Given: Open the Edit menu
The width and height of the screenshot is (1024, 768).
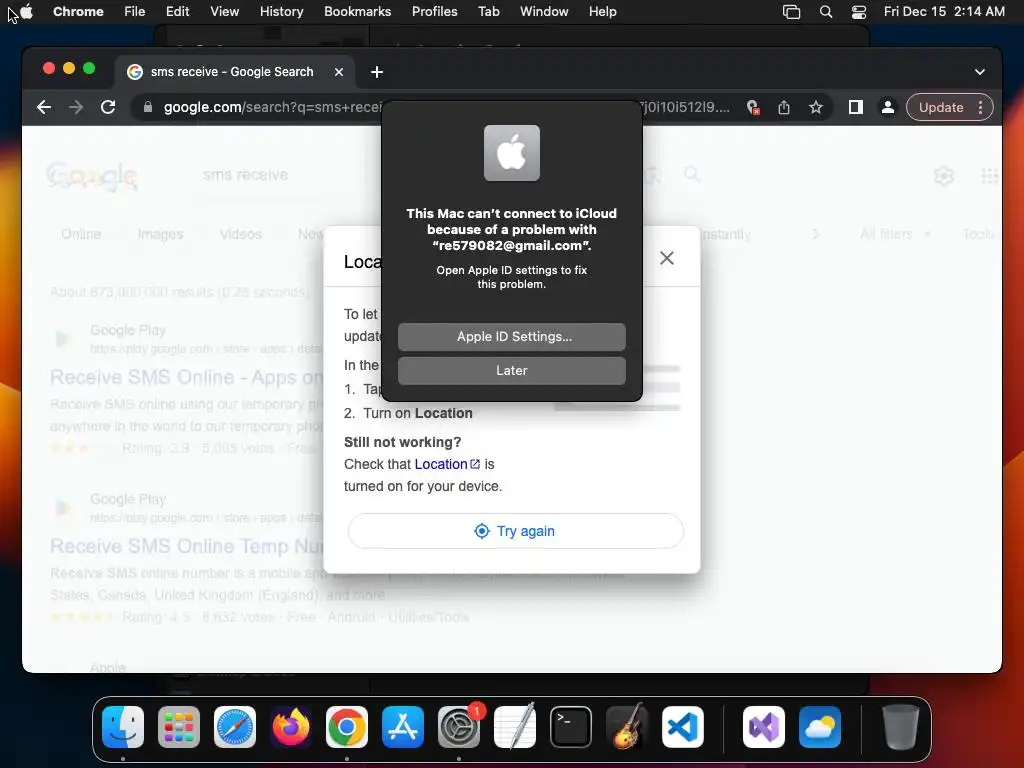Looking at the screenshot, I should pos(178,12).
